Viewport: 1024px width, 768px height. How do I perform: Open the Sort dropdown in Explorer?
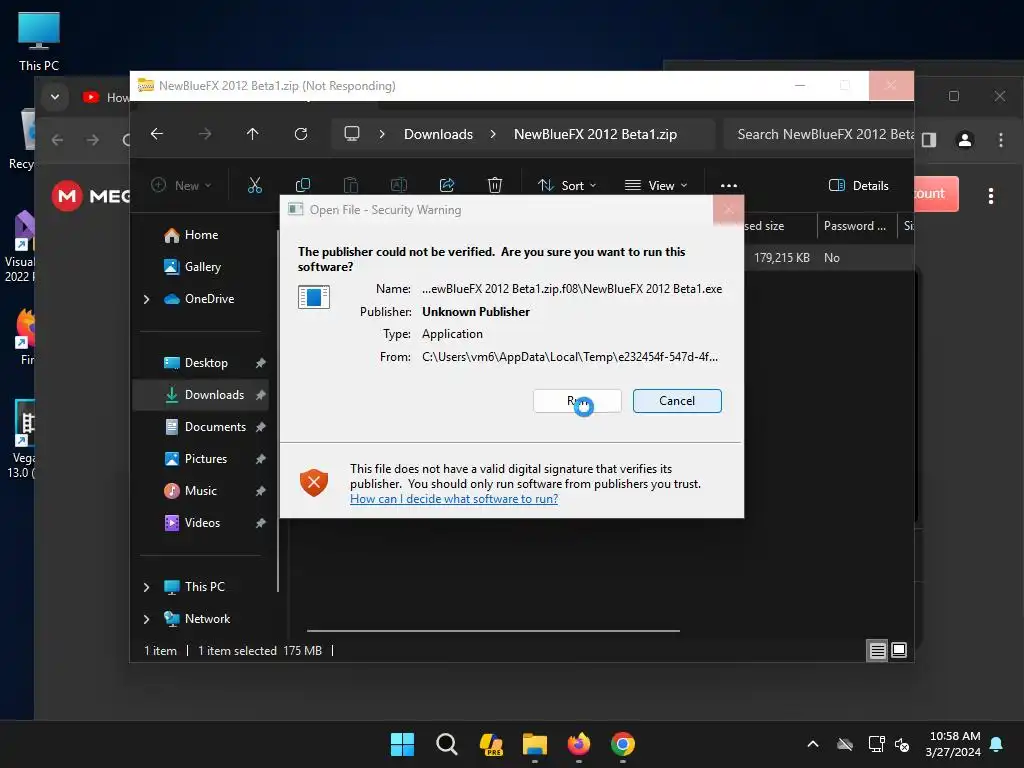click(567, 185)
